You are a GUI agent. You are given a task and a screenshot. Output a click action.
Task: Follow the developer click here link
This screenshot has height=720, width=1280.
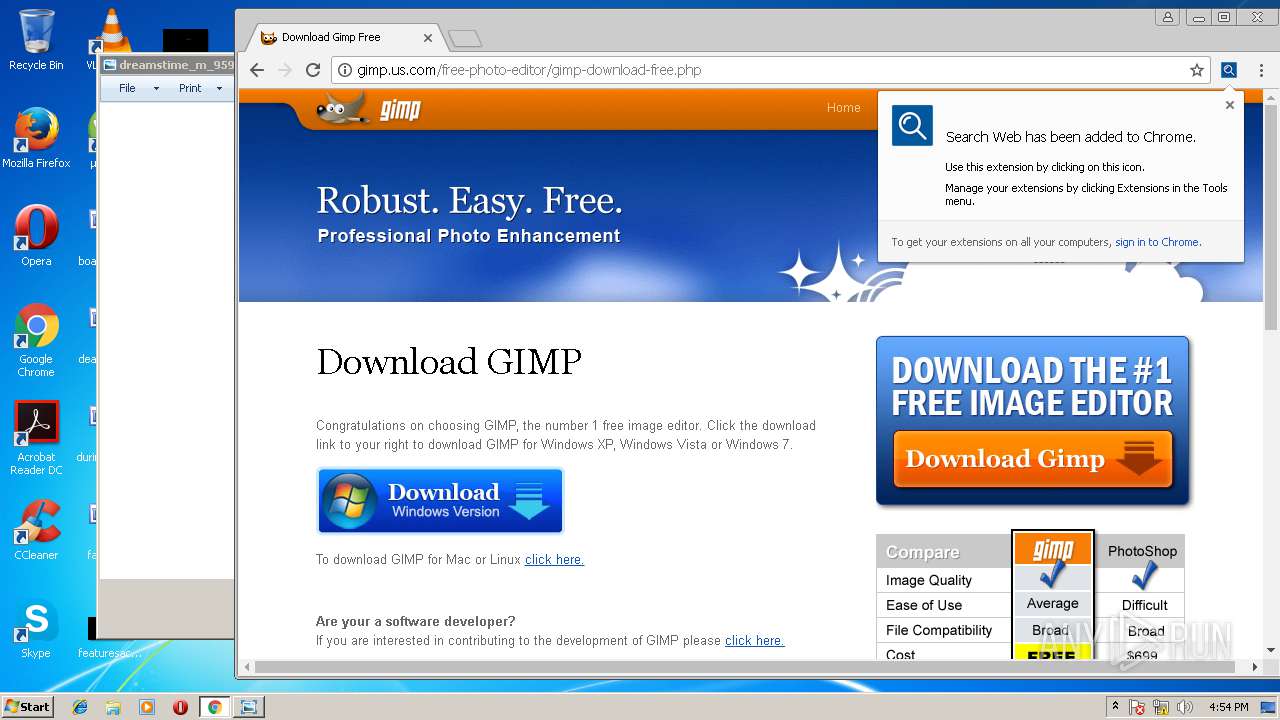(x=754, y=640)
